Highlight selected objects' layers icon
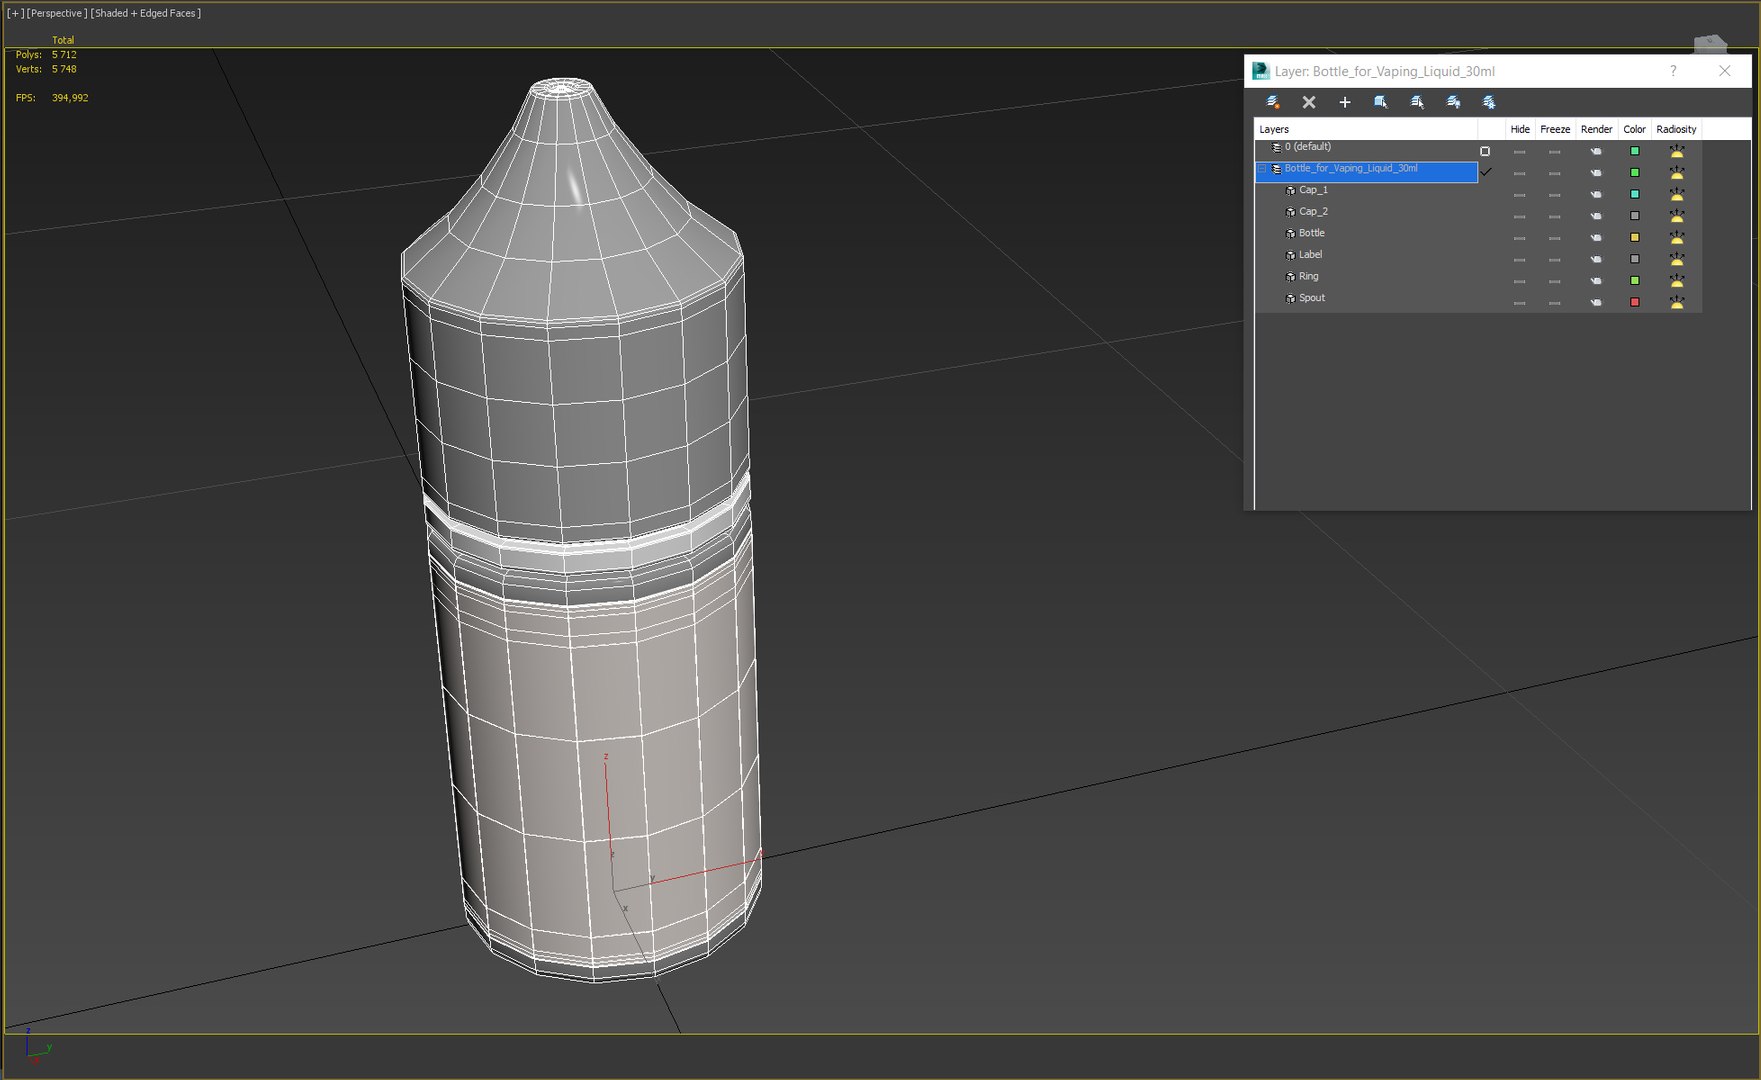 pos(1416,102)
